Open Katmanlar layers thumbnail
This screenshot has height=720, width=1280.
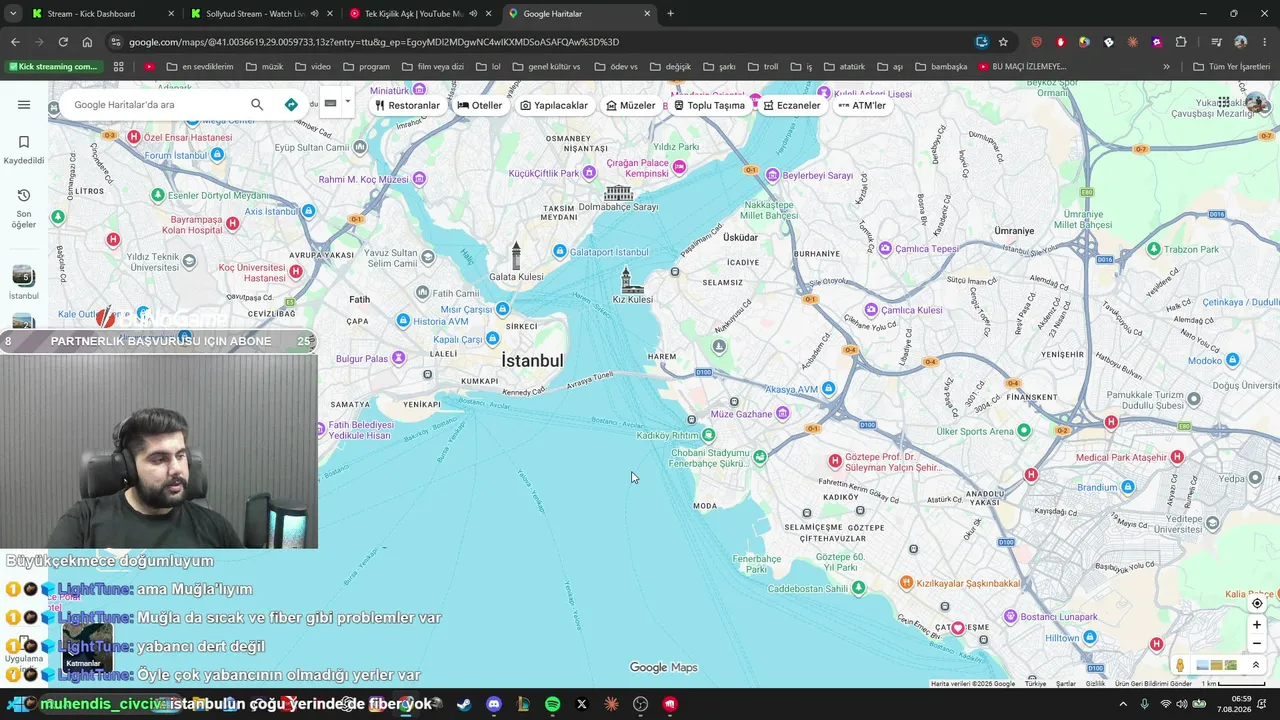(85, 646)
